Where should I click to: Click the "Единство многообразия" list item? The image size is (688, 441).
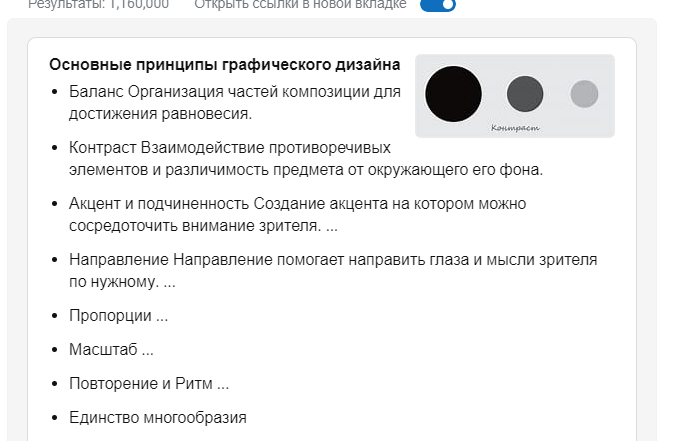click(x=157, y=418)
